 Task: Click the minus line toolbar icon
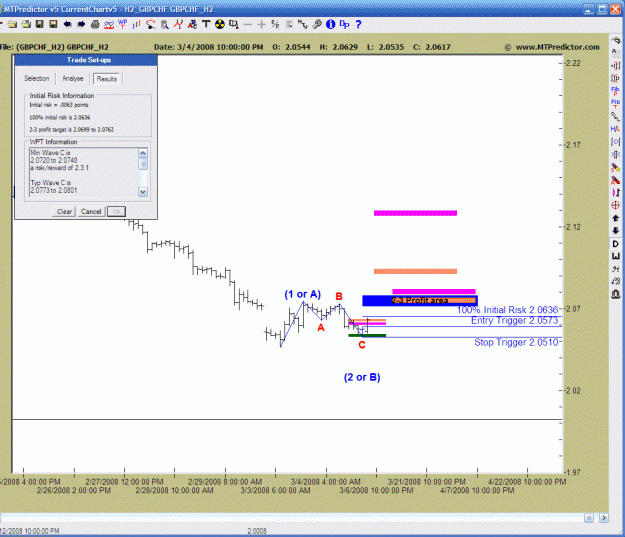point(248,25)
